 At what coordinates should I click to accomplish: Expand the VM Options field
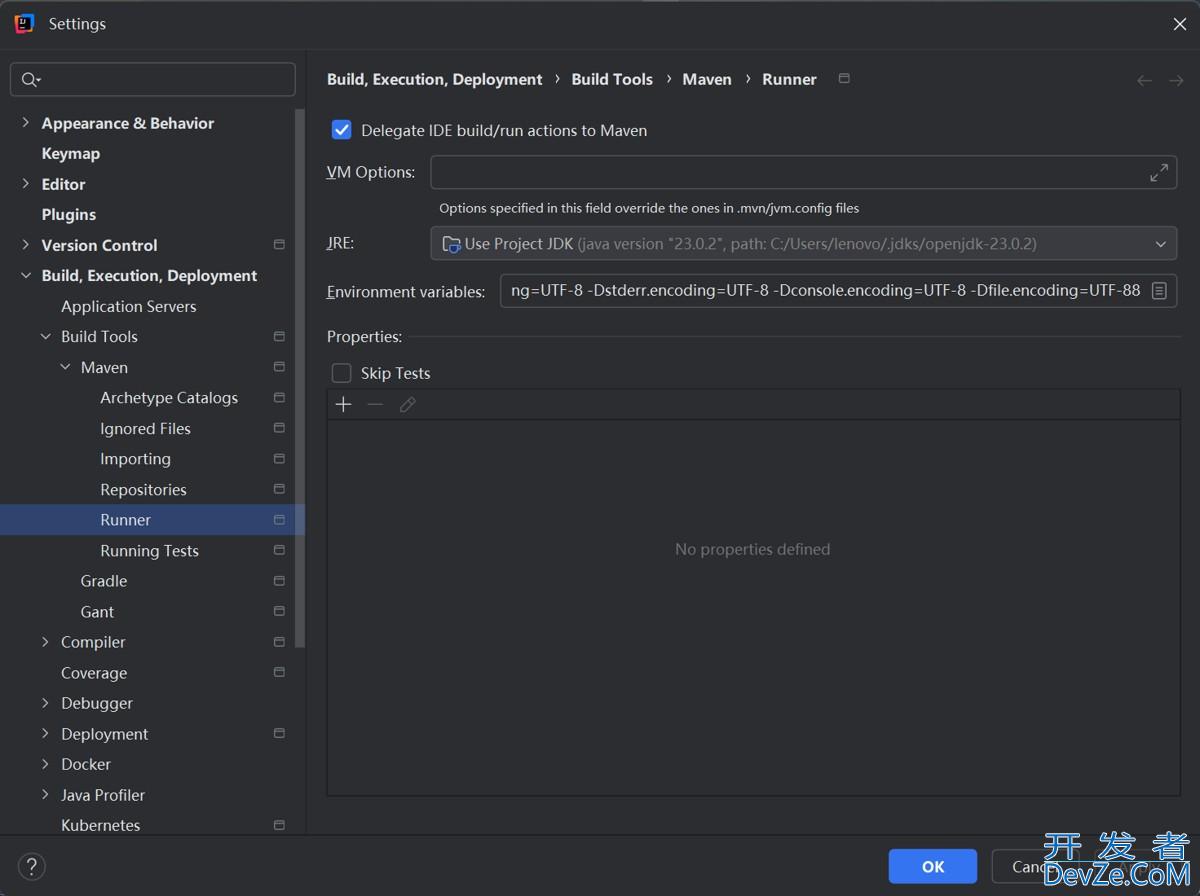[x=1158, y=173]
